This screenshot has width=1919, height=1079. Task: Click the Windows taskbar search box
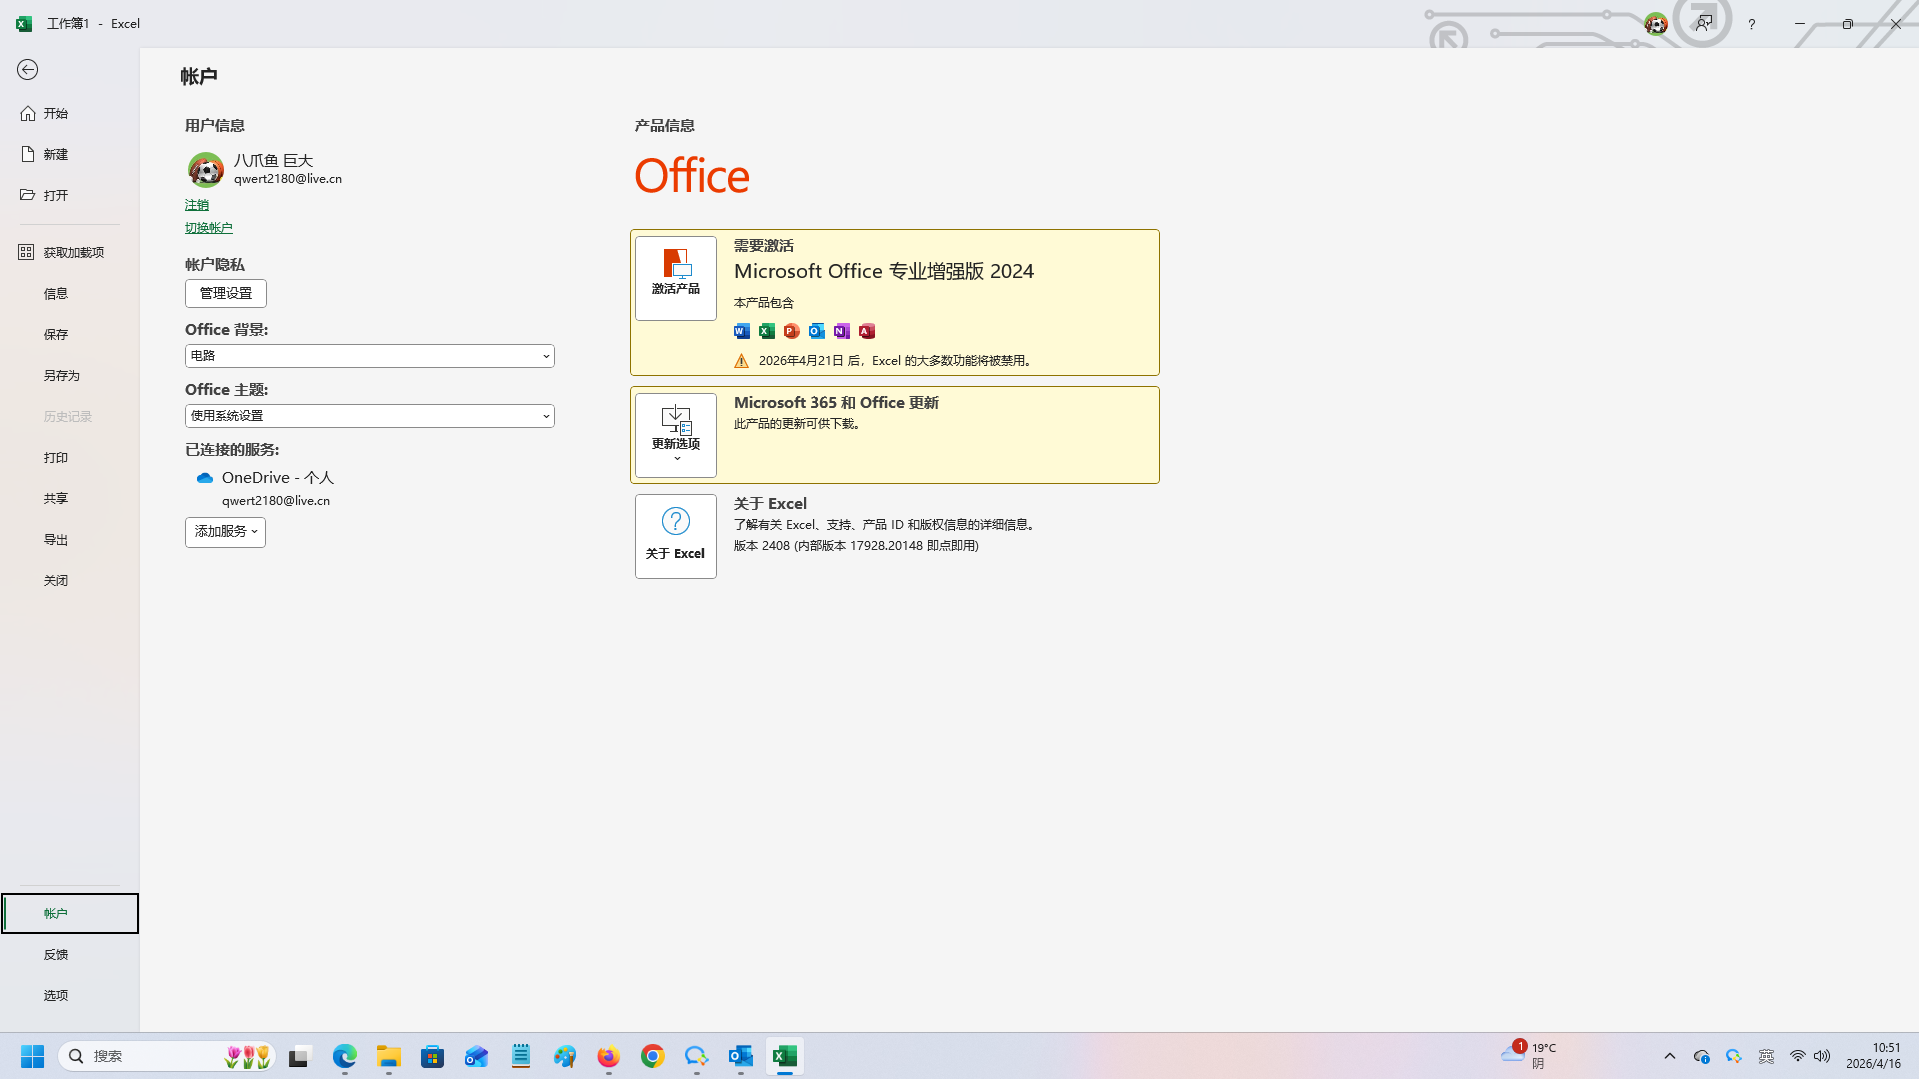pyautogui.click(x=150, y=1056)
